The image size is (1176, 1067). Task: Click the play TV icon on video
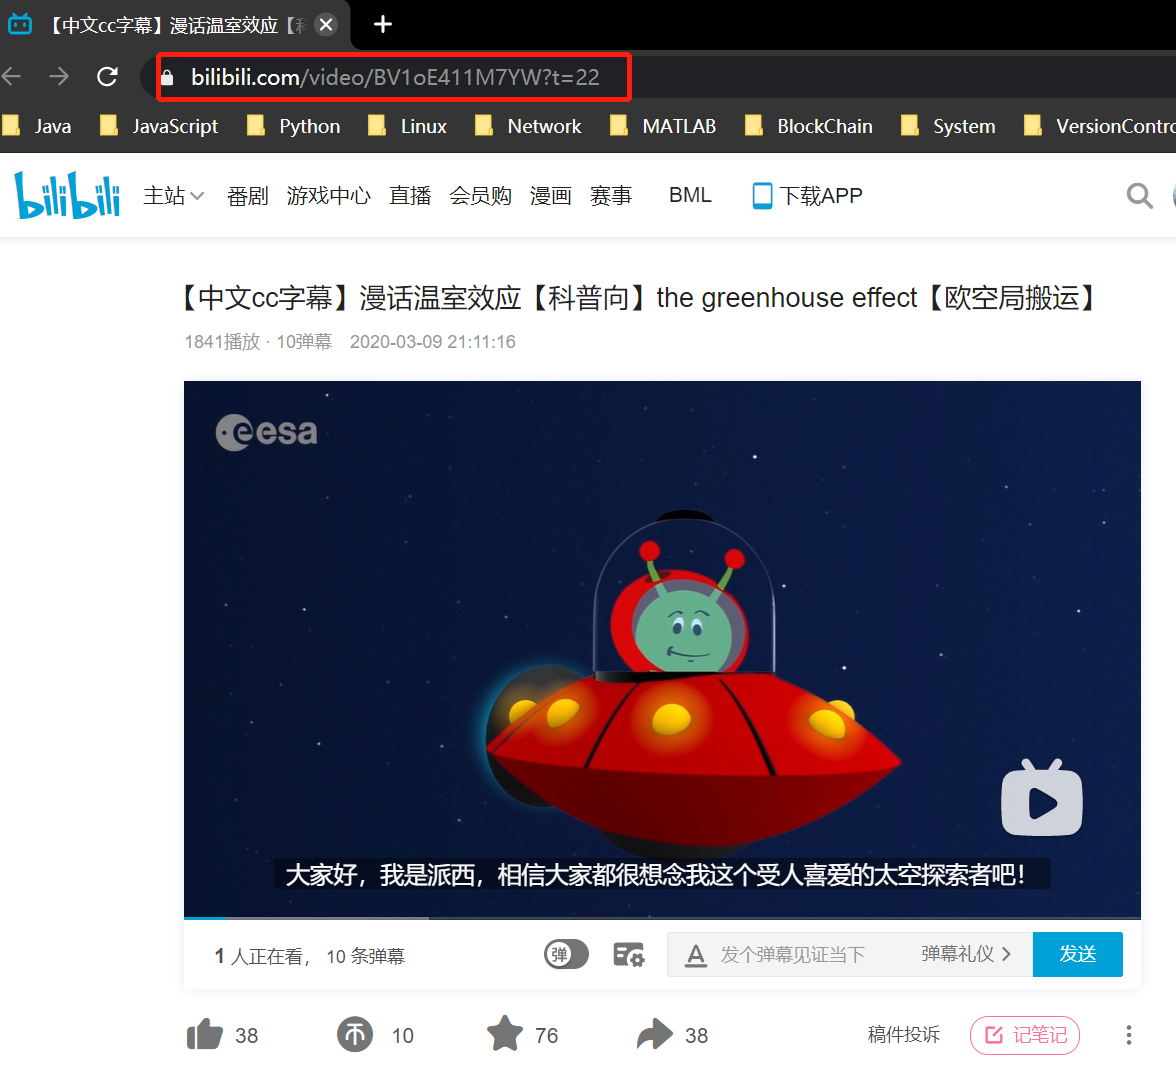tap(1042, 798)
